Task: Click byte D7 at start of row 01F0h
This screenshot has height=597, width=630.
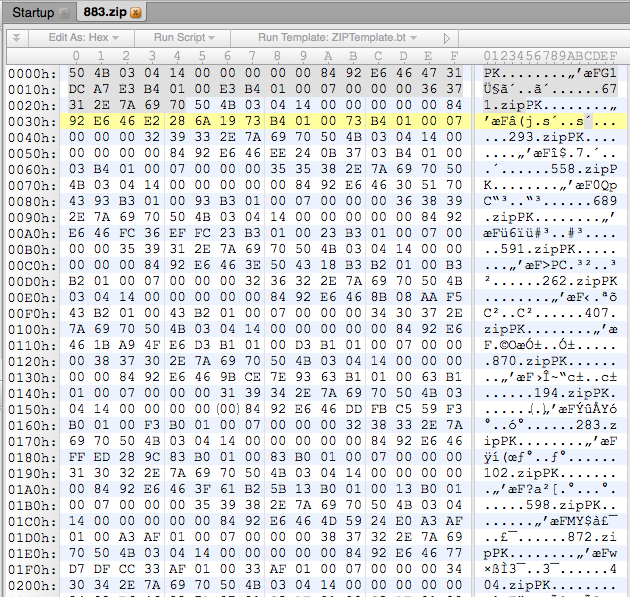Action: point(76,568)
